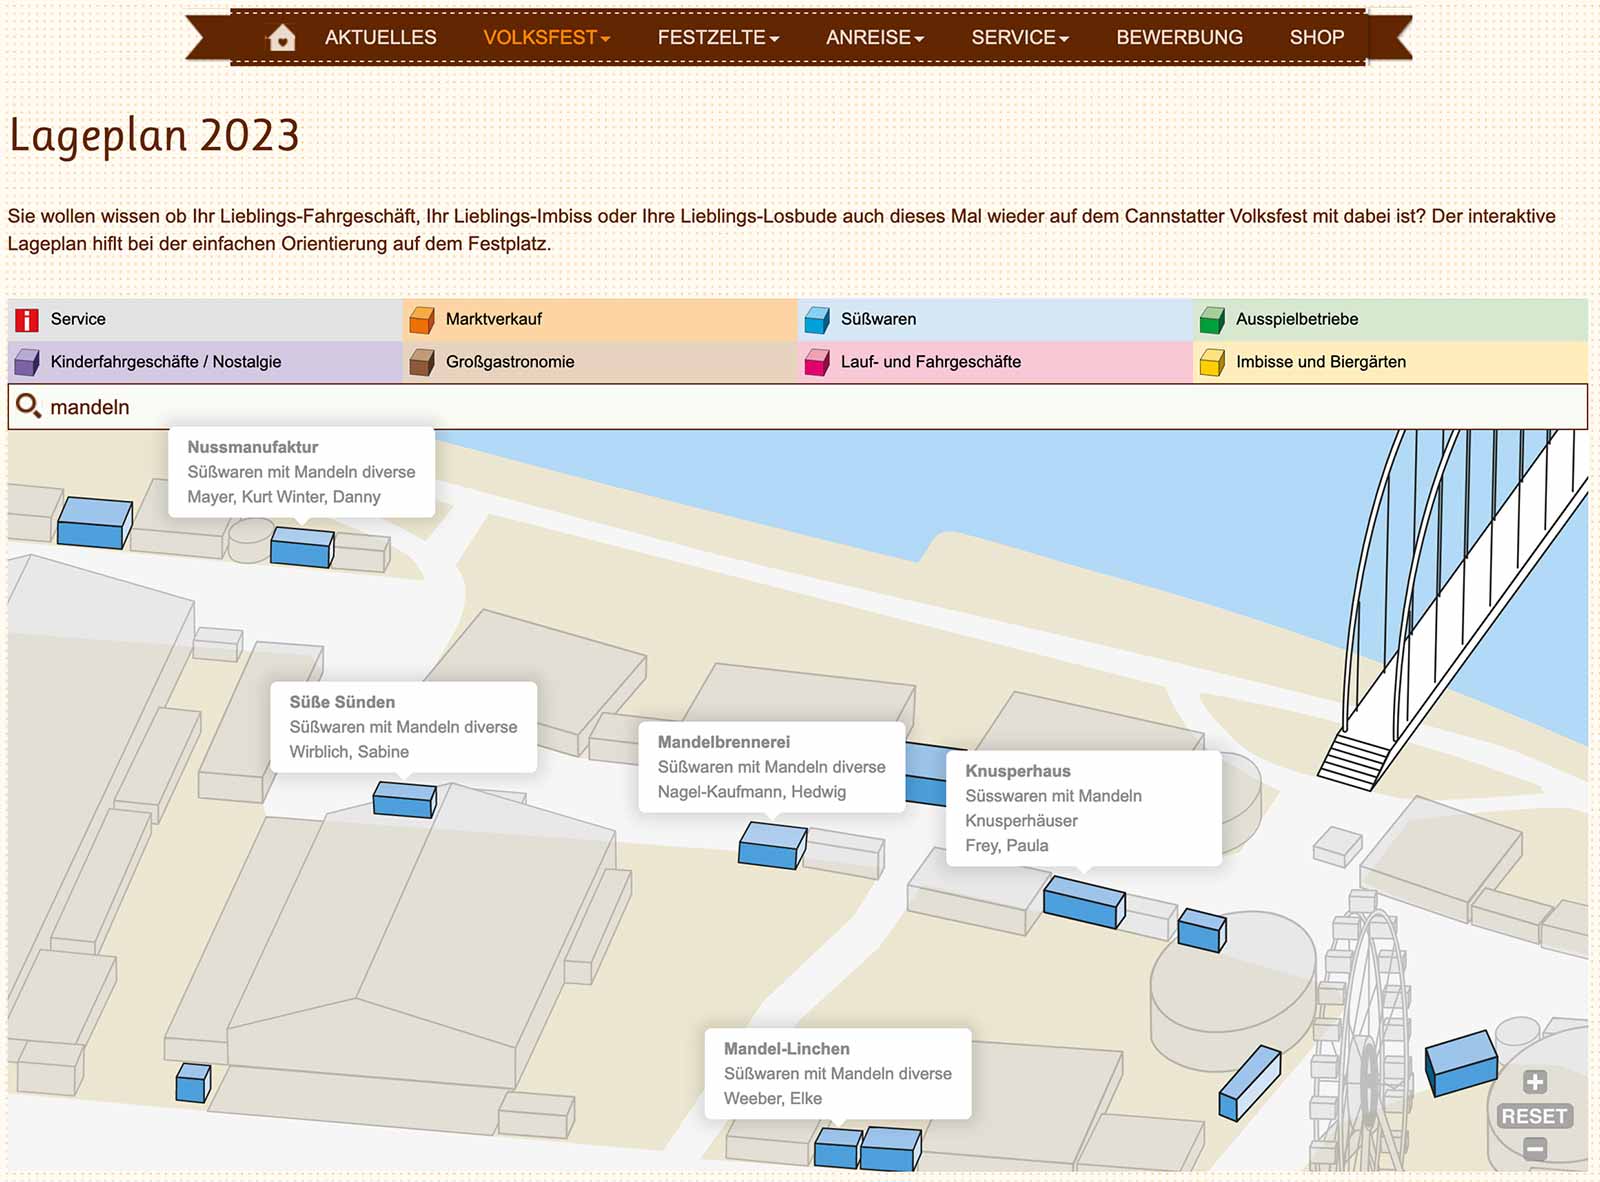Open the Bewerbung link
Viewport: 1600px width, 1182px height.
pos(1179,38)
